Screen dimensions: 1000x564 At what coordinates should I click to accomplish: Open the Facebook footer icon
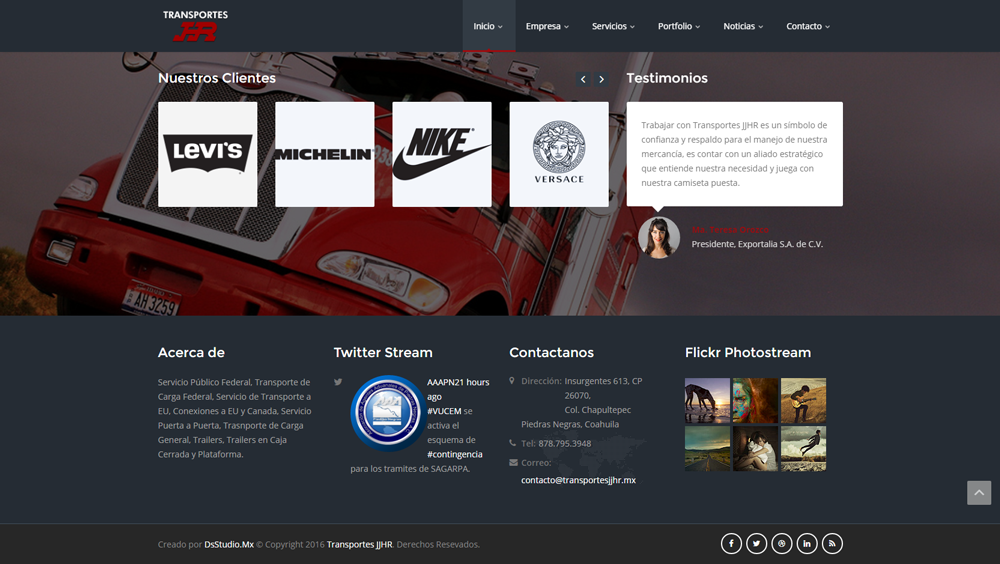732,544
